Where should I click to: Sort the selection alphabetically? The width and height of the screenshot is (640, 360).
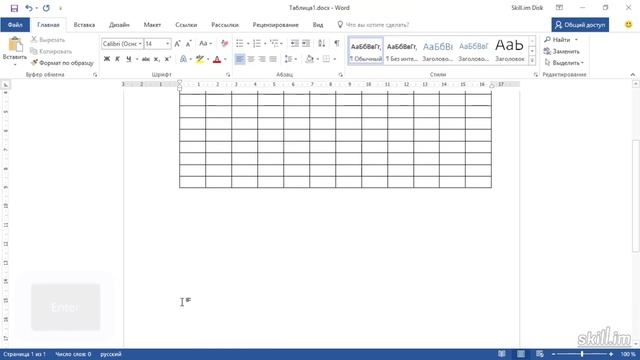(x=321, y=43)
